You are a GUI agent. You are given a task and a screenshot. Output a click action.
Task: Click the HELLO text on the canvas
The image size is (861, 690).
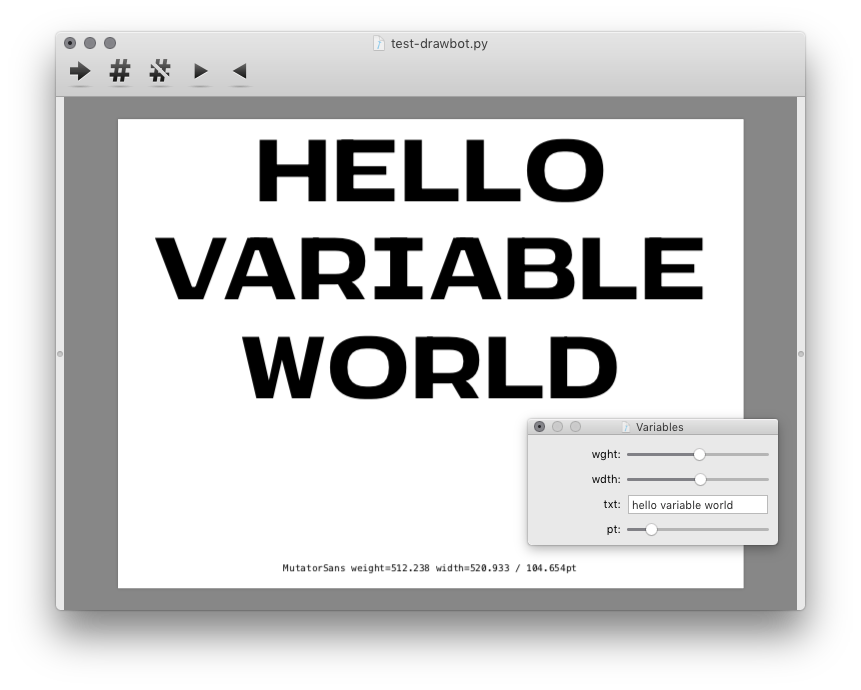pos(430,172)
